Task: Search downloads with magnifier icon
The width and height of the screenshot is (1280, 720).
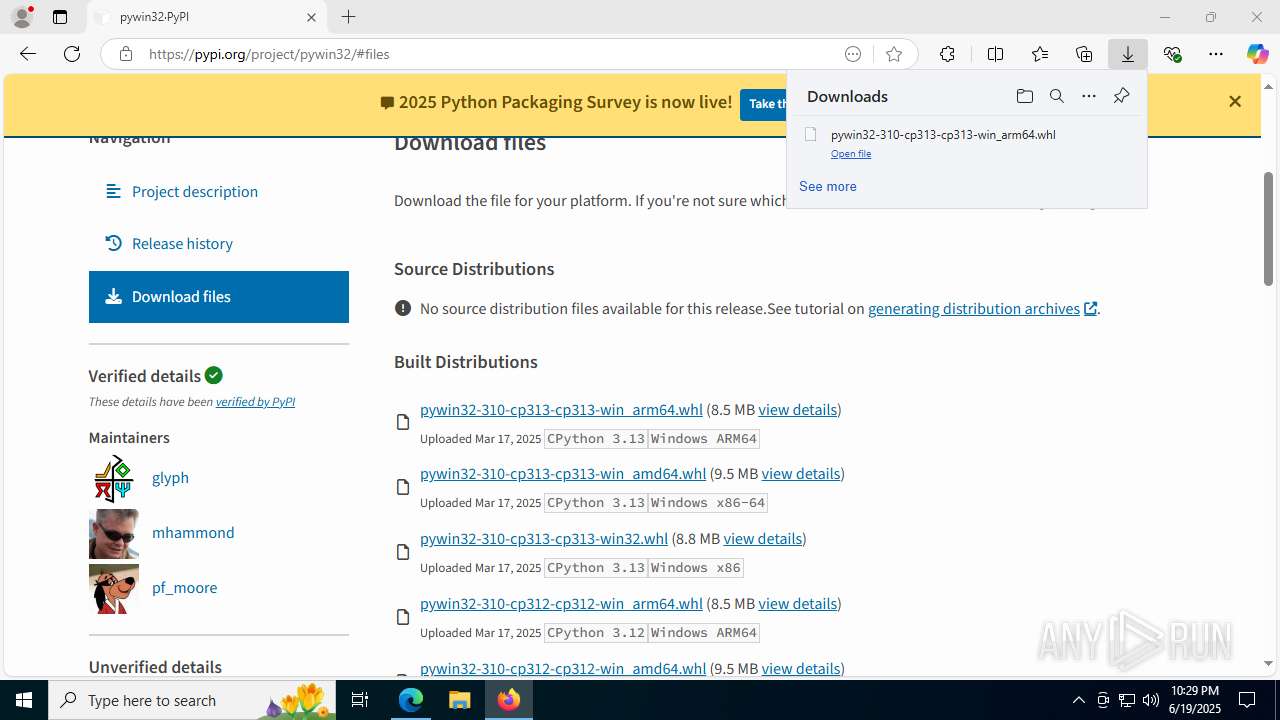Action: 1056,96
